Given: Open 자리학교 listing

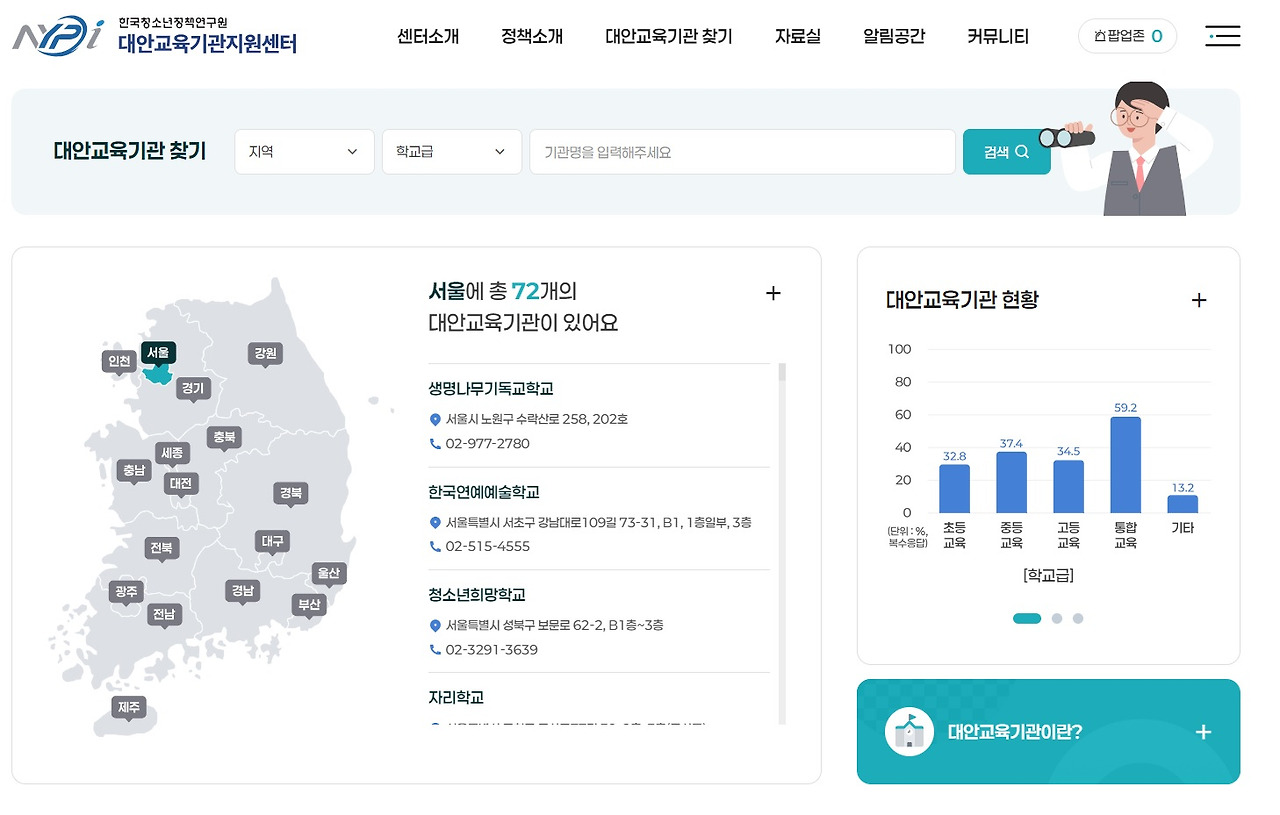Looking at the screenshot, I should pos(456,698).
